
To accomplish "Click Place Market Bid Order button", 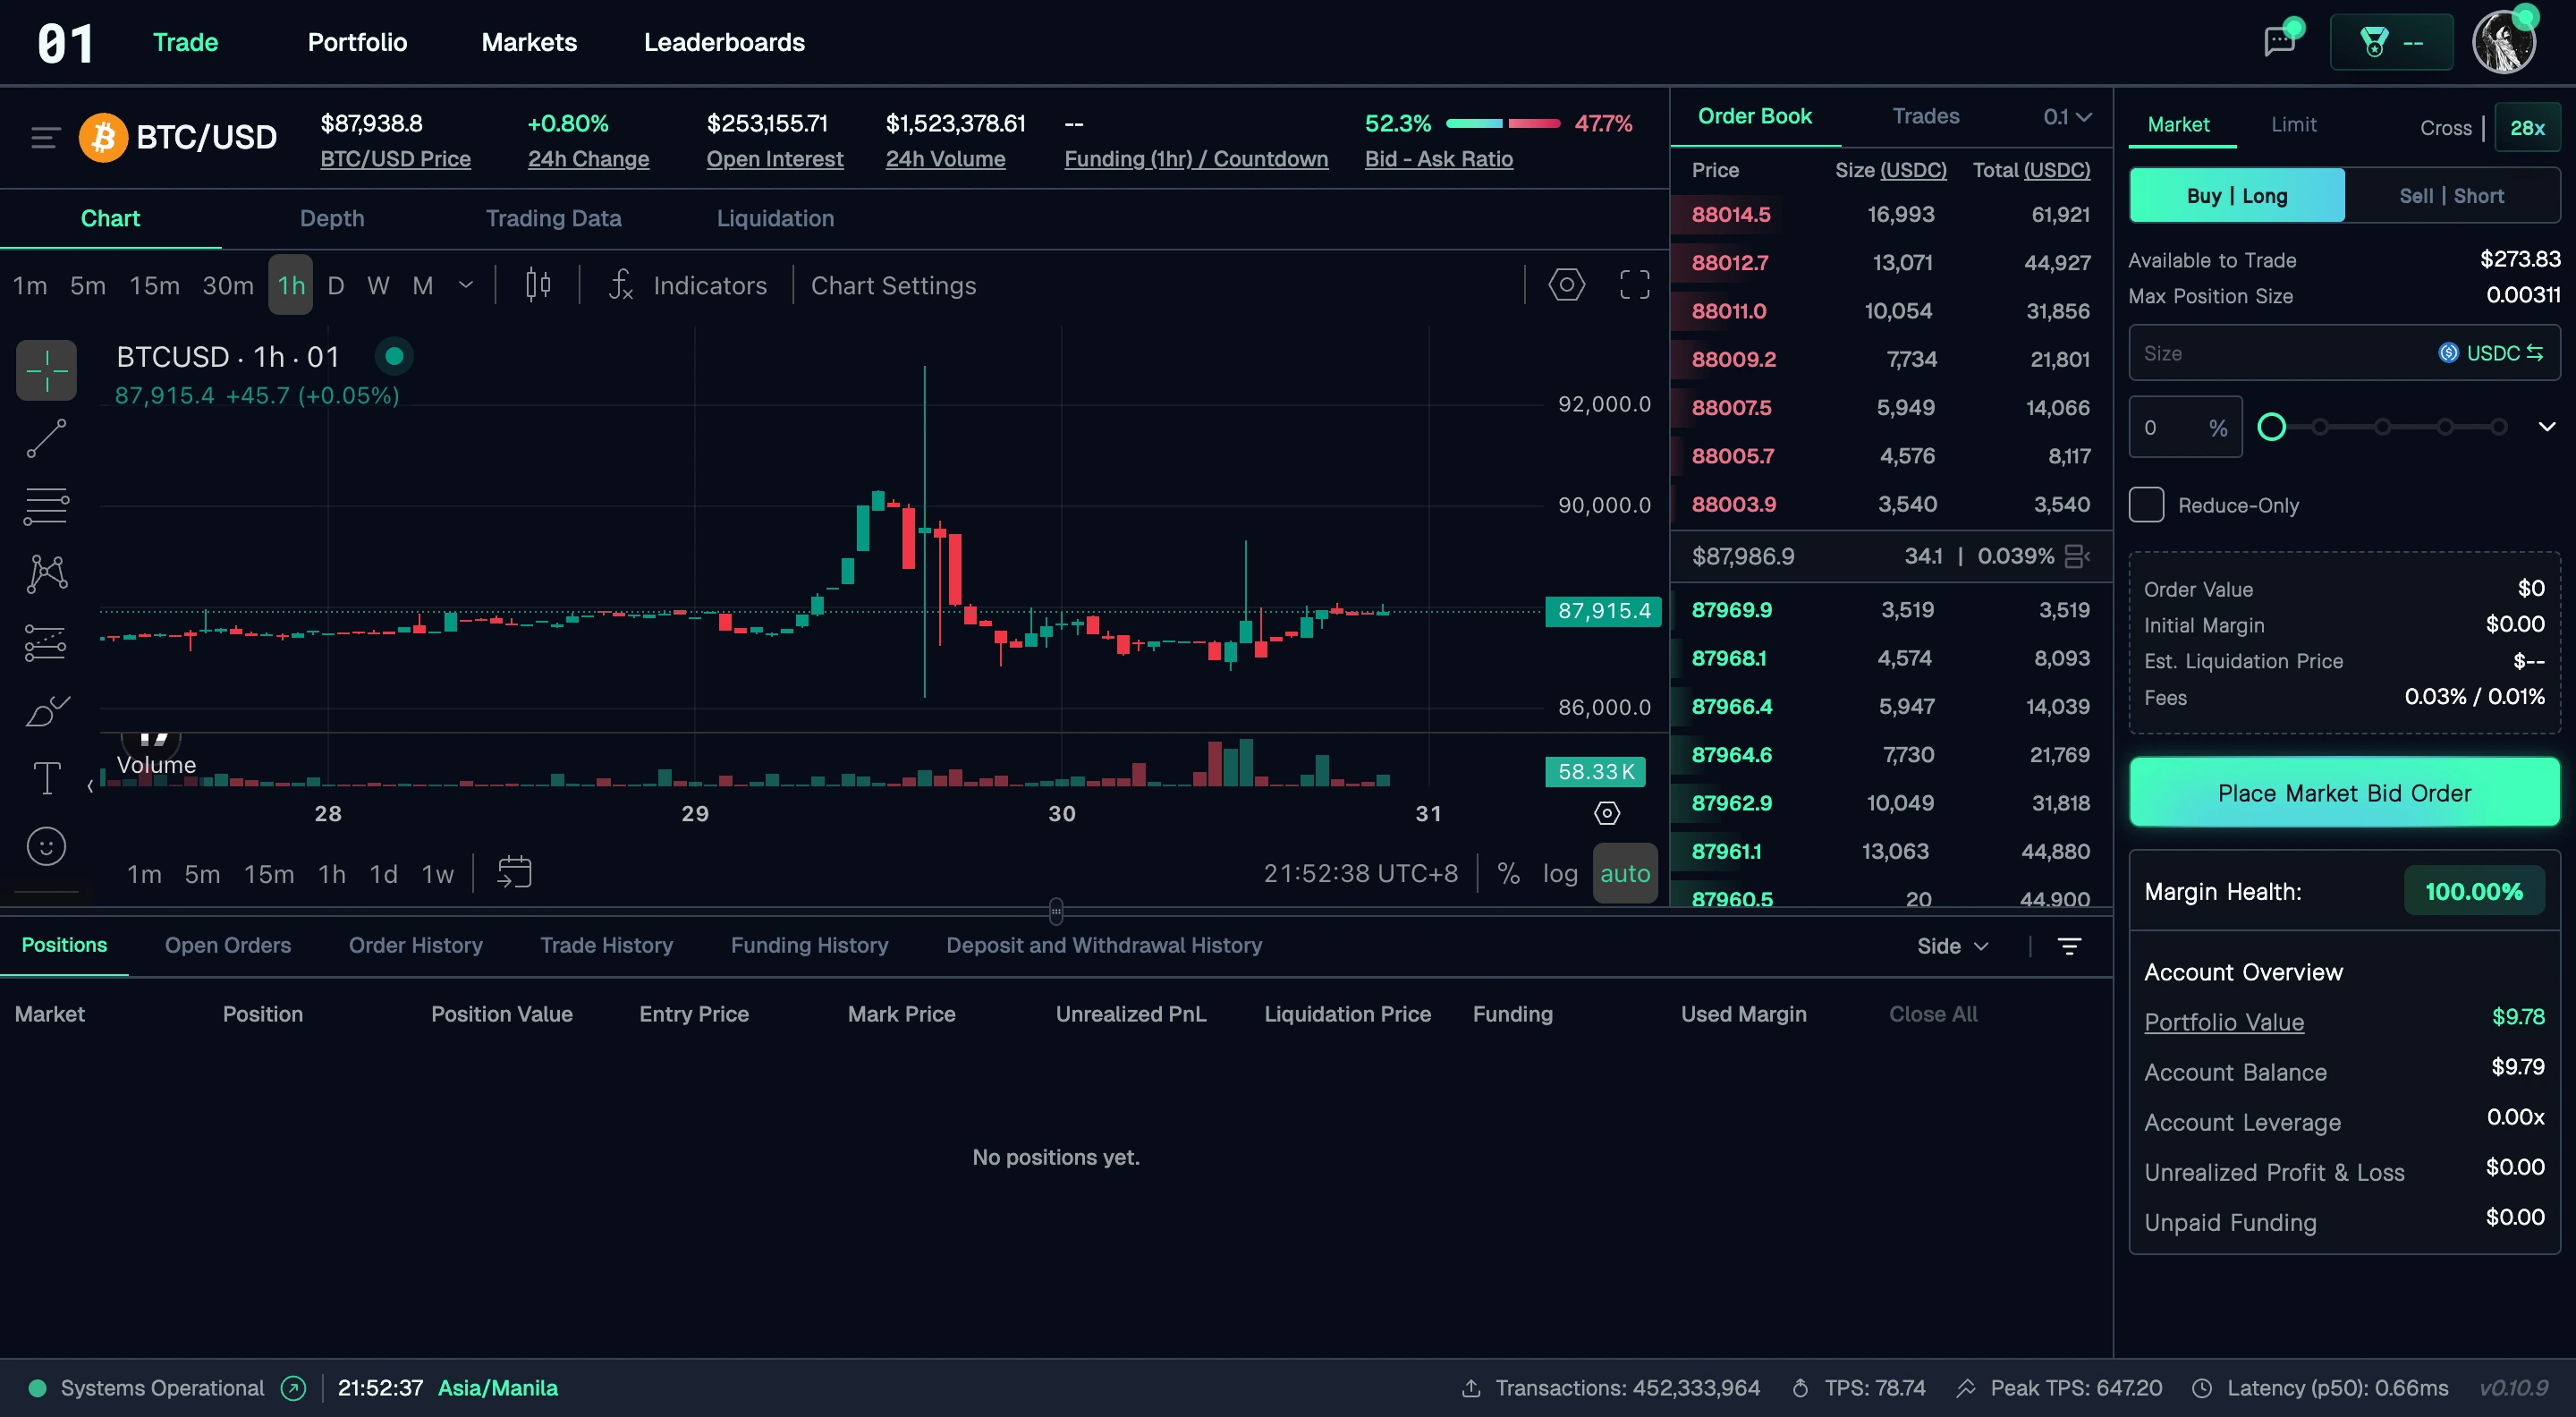I will click(x=2343, y=793).
